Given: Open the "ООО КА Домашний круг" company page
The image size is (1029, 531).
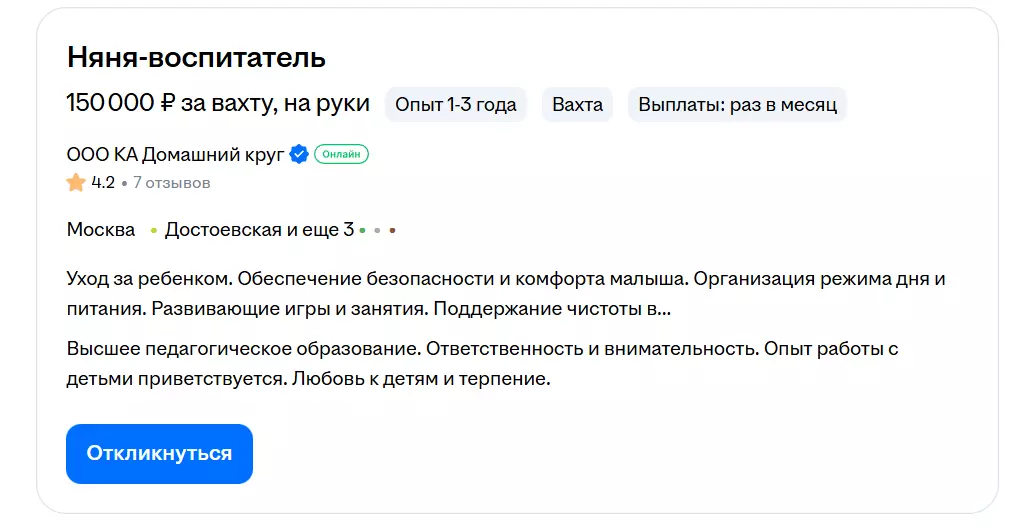Looking at the screenshot, I should (175, 155).
